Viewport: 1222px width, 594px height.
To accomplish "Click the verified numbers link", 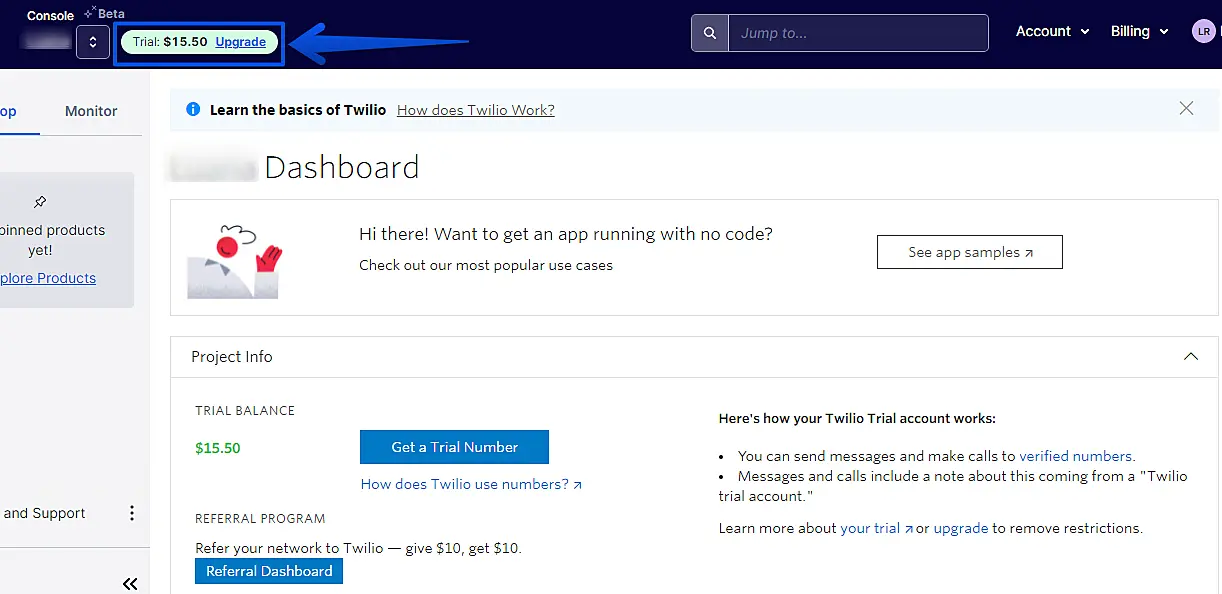I will click(1075, 456).
